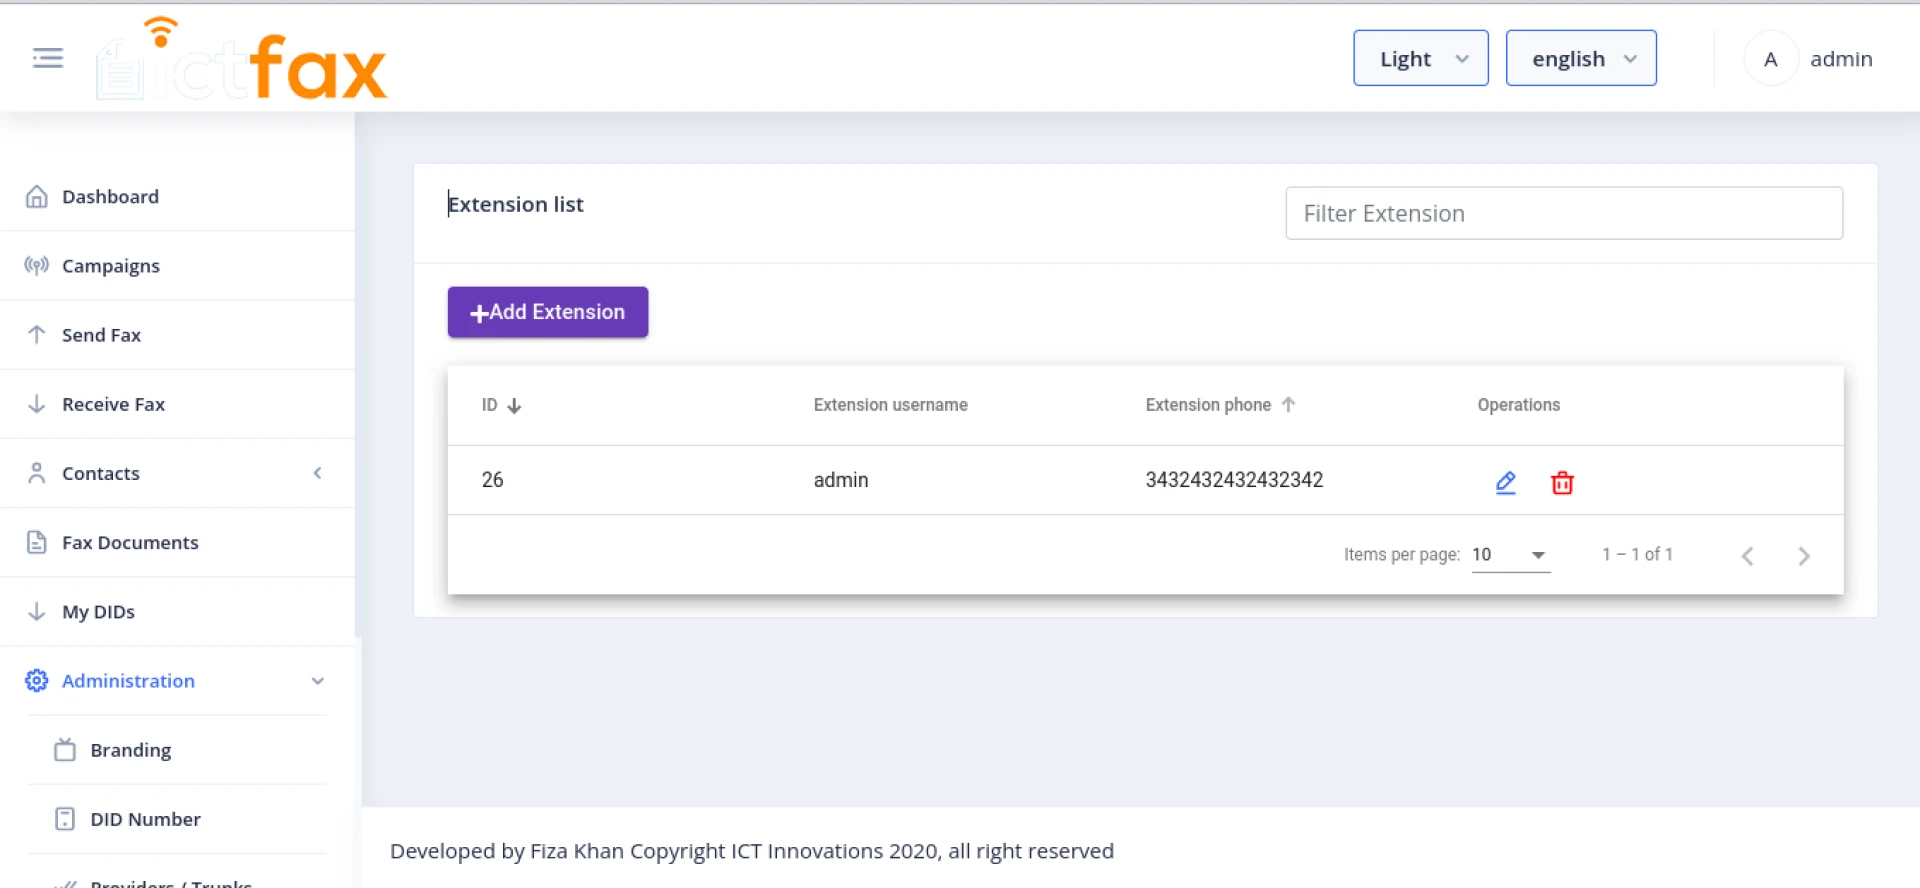Open the Light theme dropdown
The image size is (1920, 888).
point(1420,59)
